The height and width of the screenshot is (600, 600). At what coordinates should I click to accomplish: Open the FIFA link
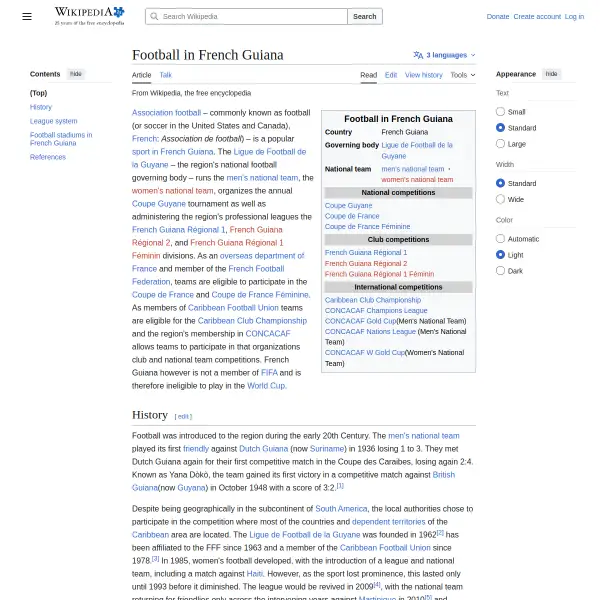(269, 373)
